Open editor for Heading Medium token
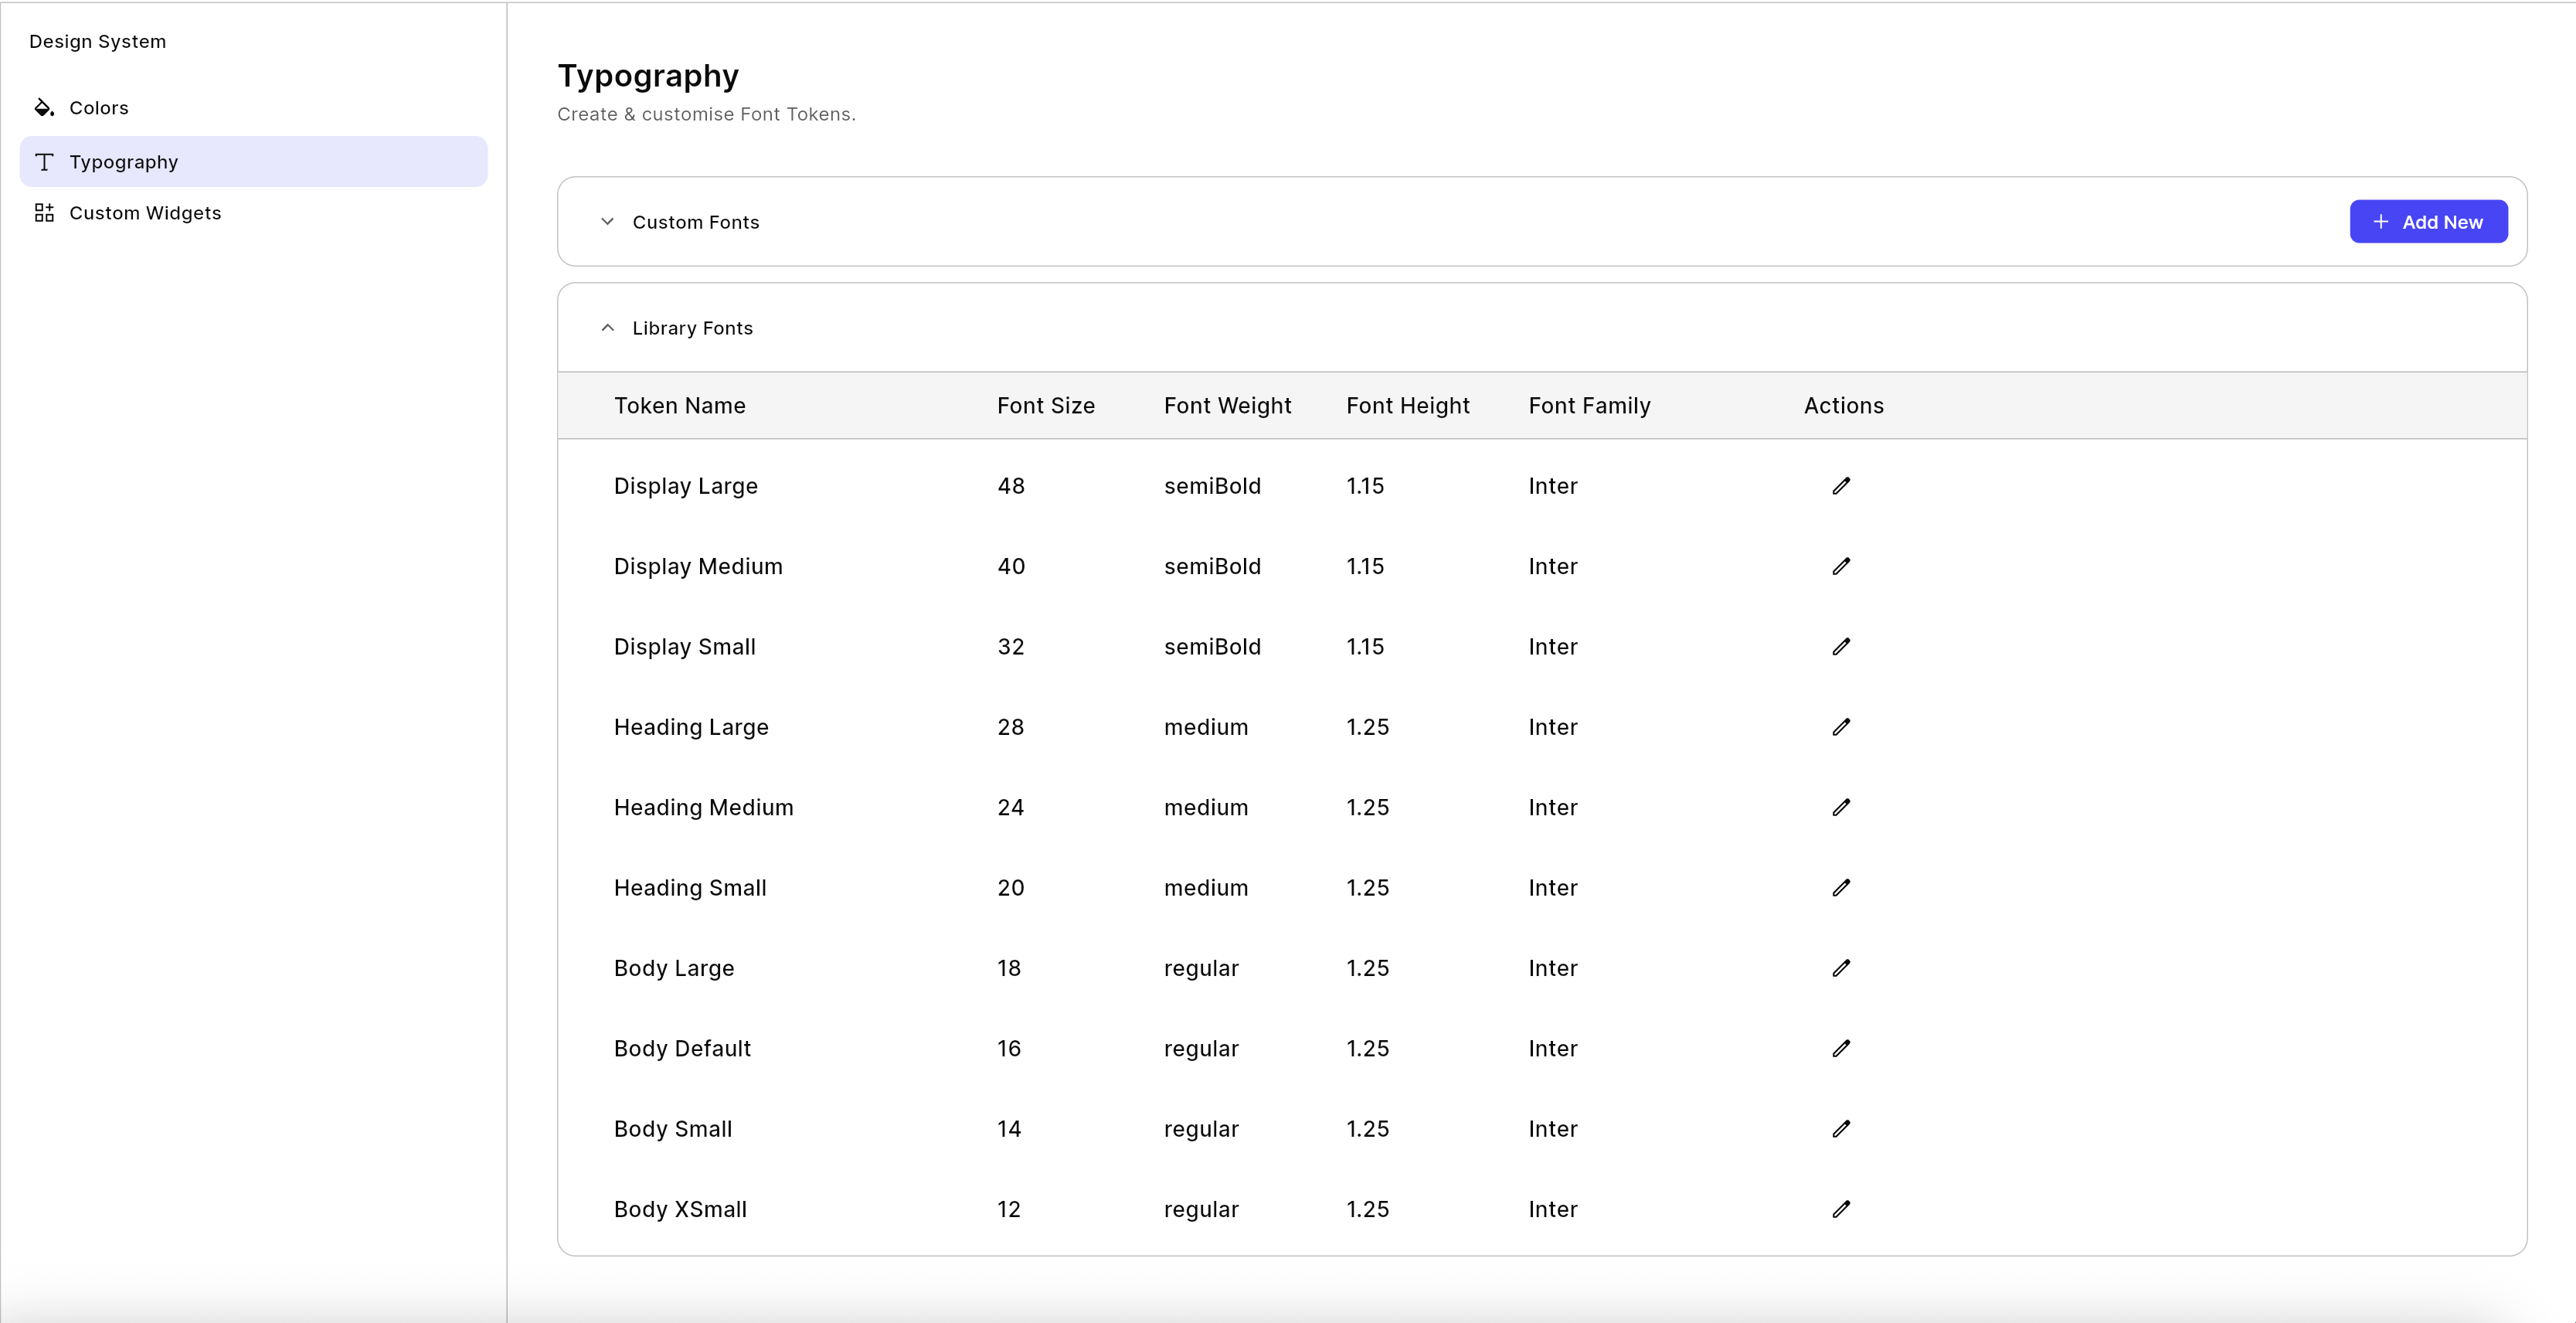This screenshot has height=1323, width=2576. (1841, 807)
